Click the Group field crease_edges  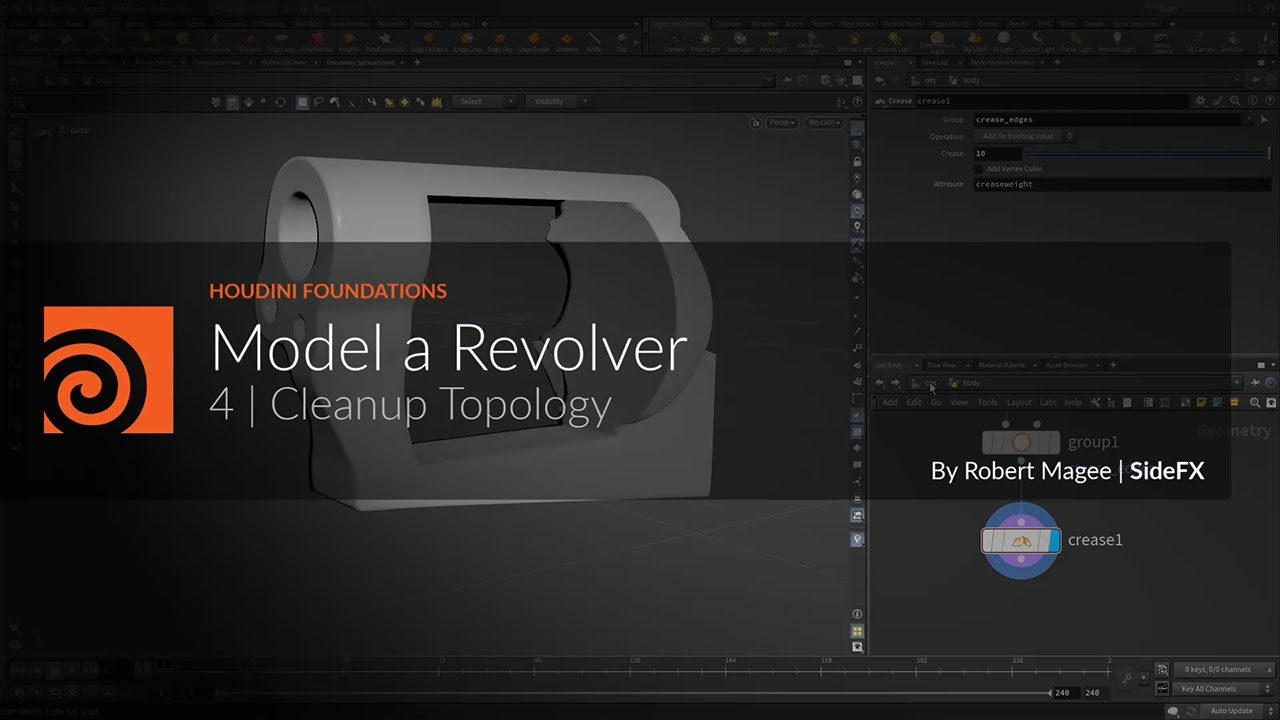(x=1107, y=120)
